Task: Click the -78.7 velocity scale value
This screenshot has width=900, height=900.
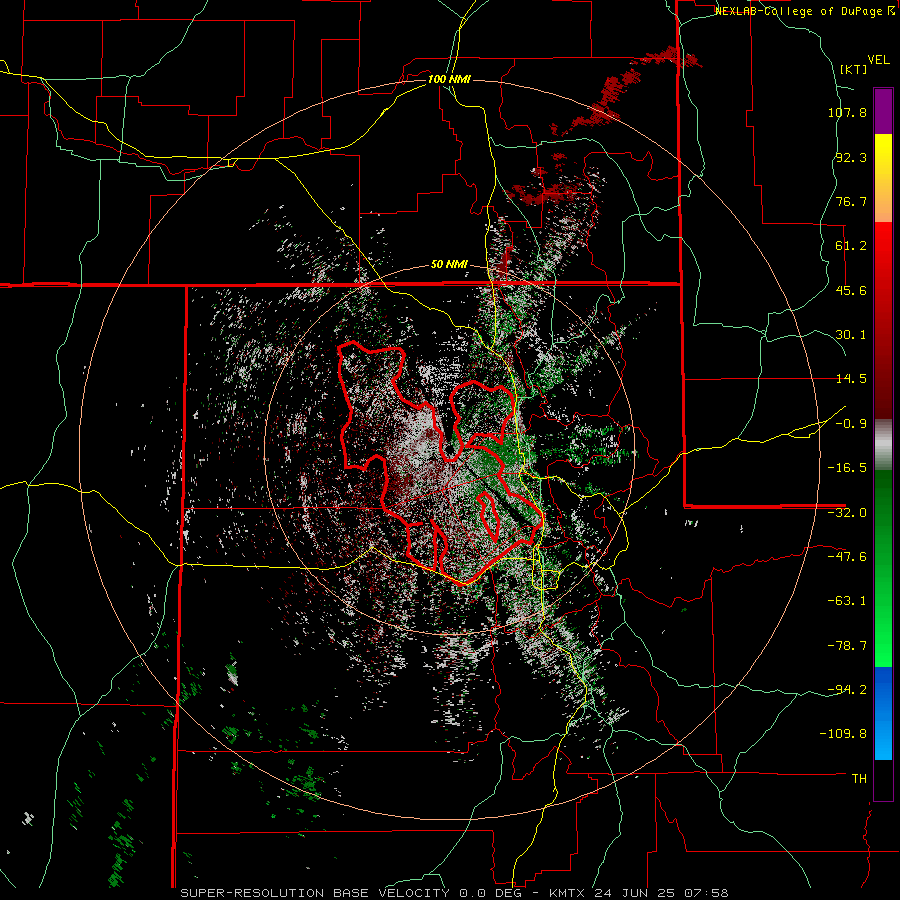Action: tap(847, 646)
